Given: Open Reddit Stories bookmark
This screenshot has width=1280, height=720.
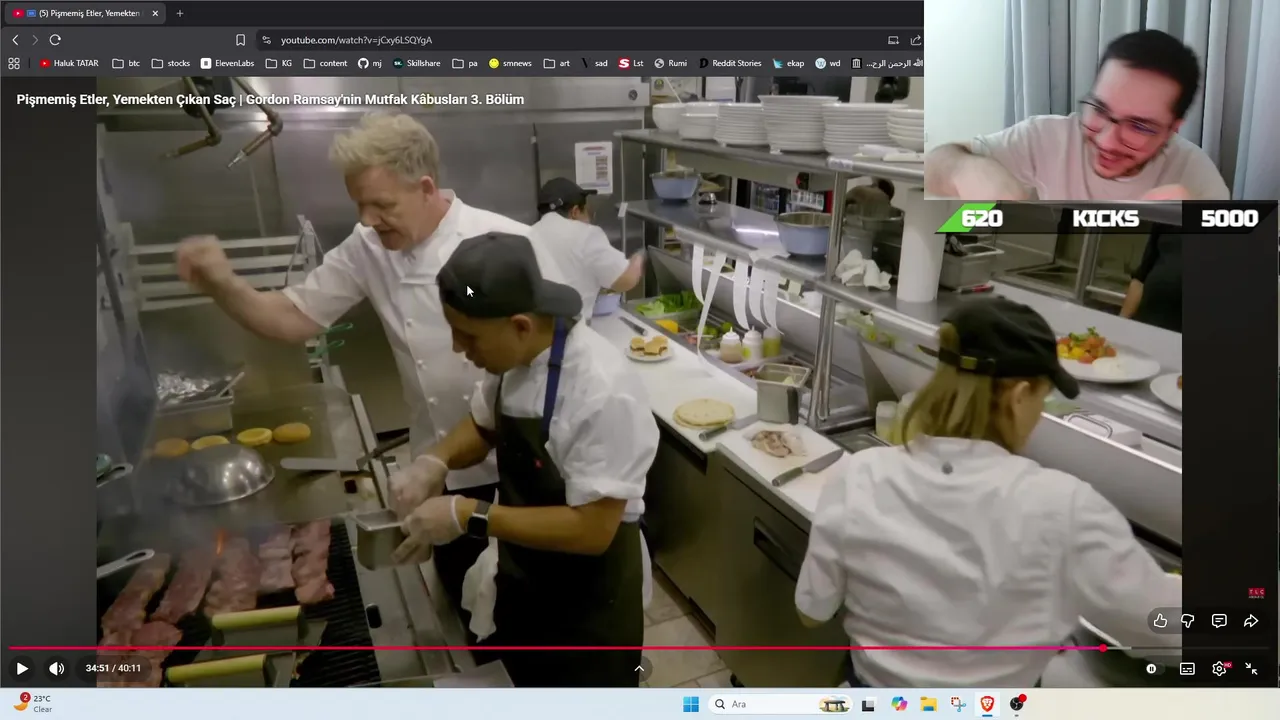Looking at the screenshot, I should click(x=730, y=63).
